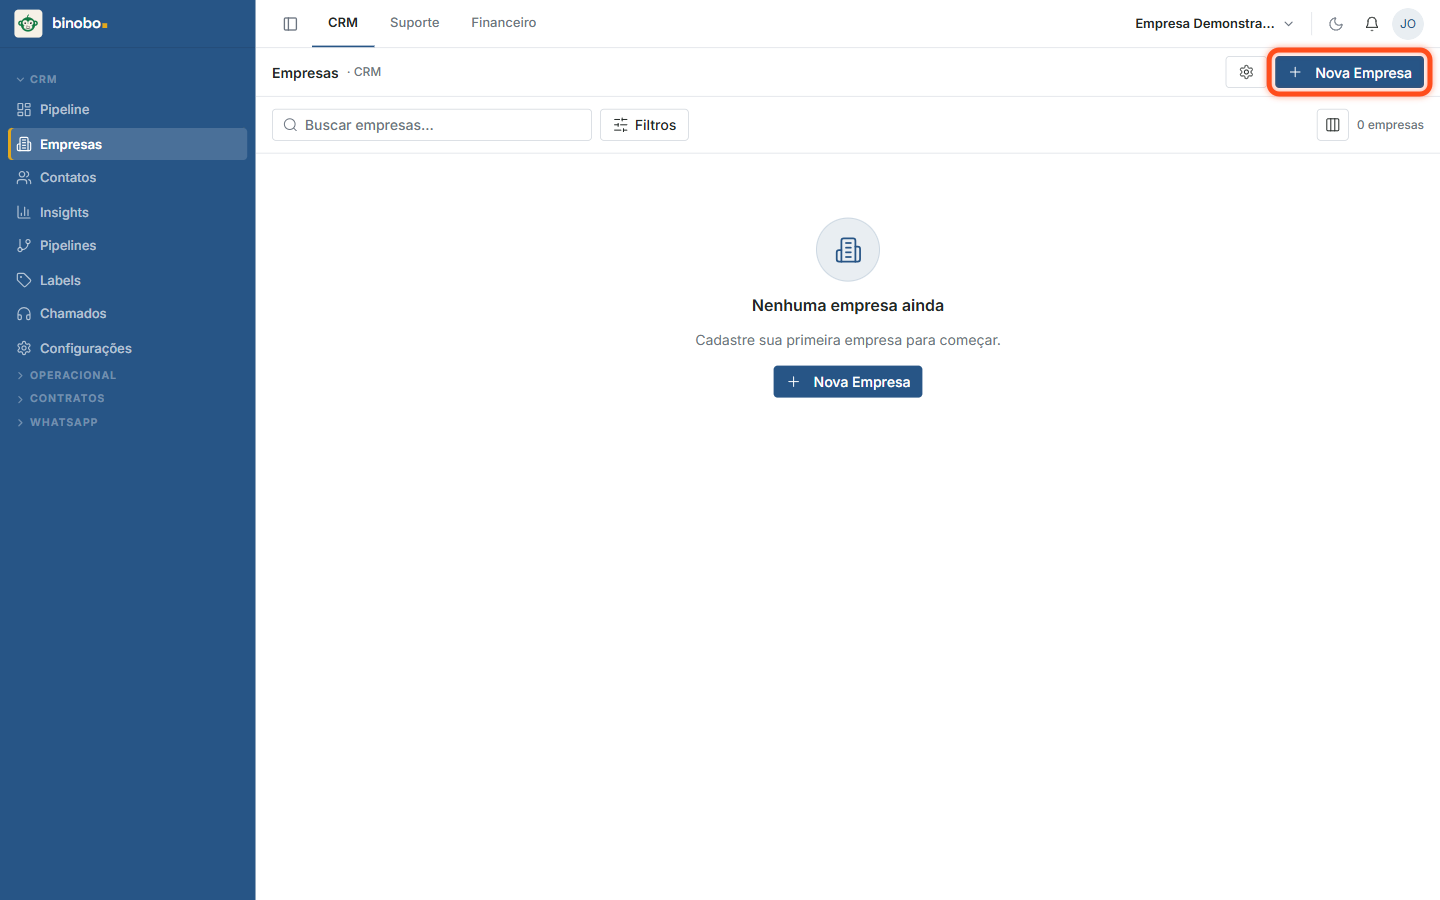Expand the Contratos sidebar section

point(61,398)
